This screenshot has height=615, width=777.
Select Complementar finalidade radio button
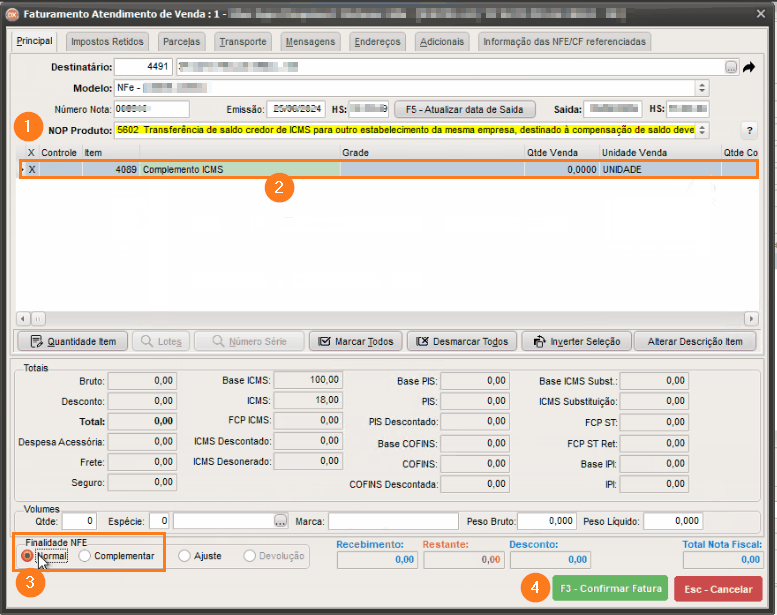85,556
